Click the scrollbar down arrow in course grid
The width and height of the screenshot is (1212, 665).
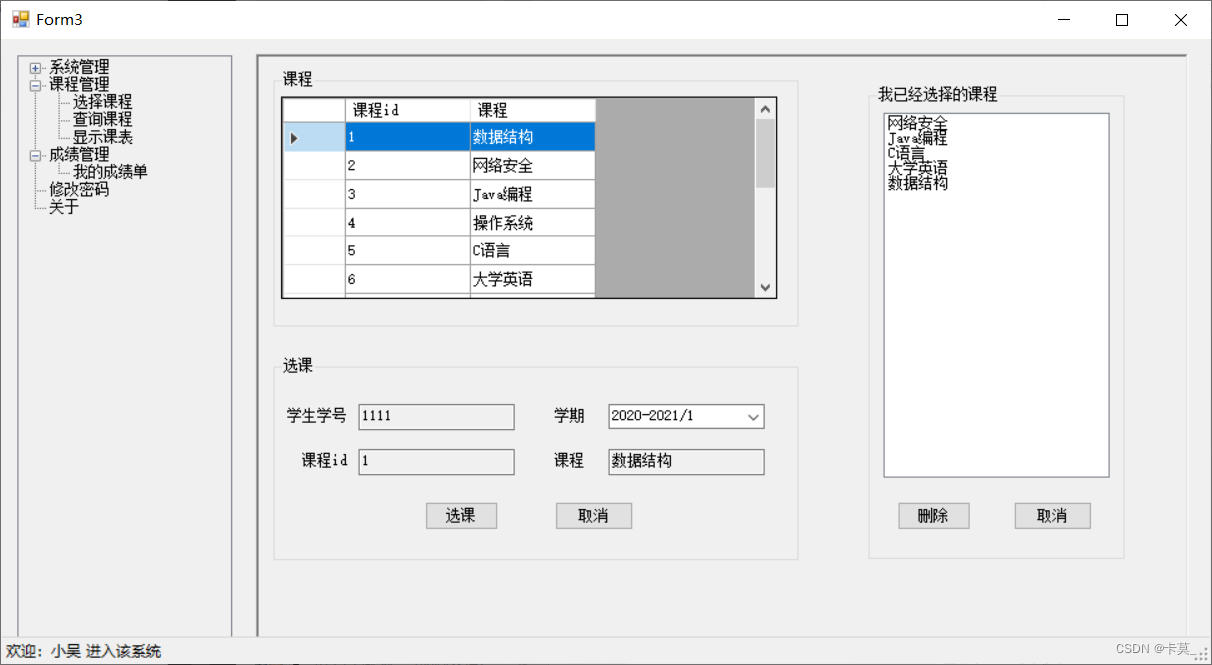tap(765, 287)
